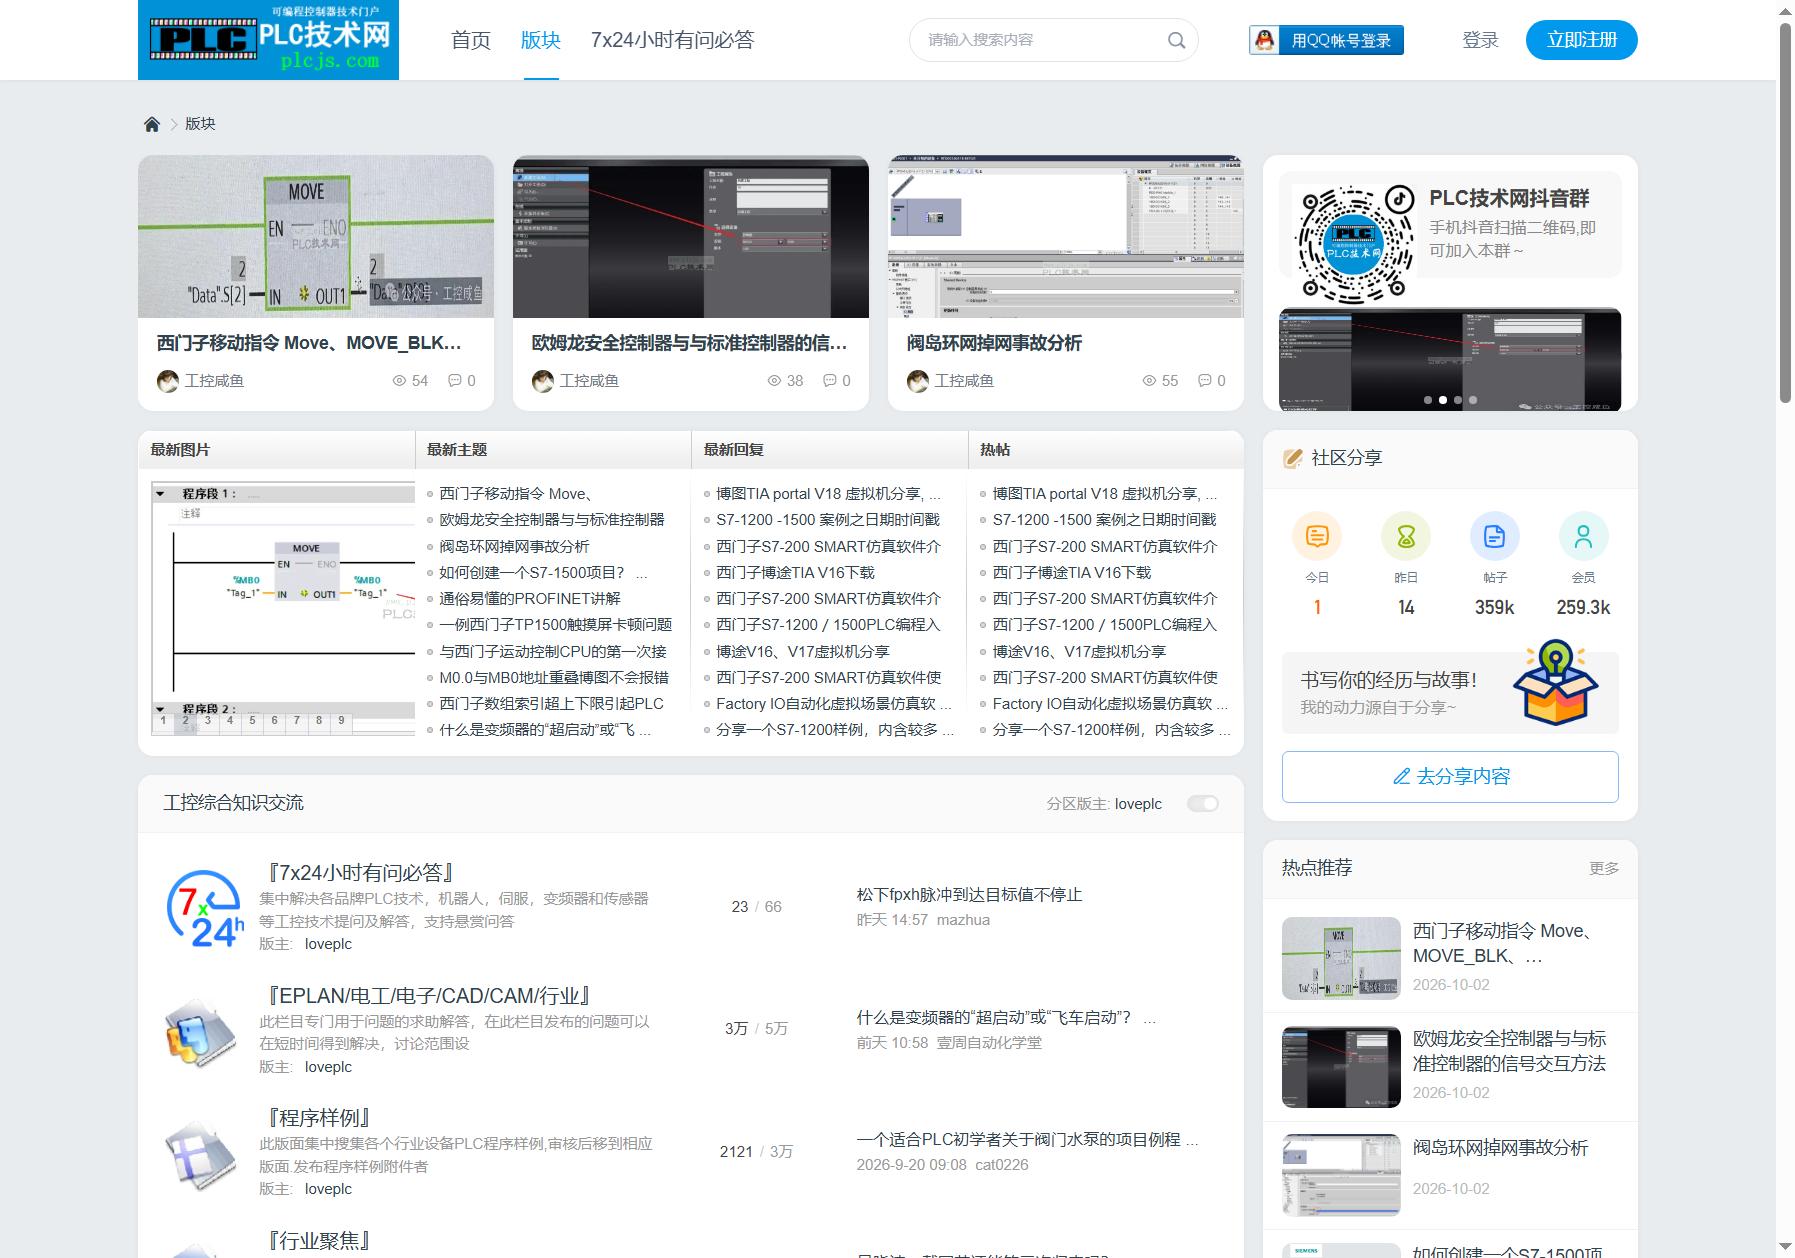Click the EPLAN/电工 forum section icon

click(202, 1031)
